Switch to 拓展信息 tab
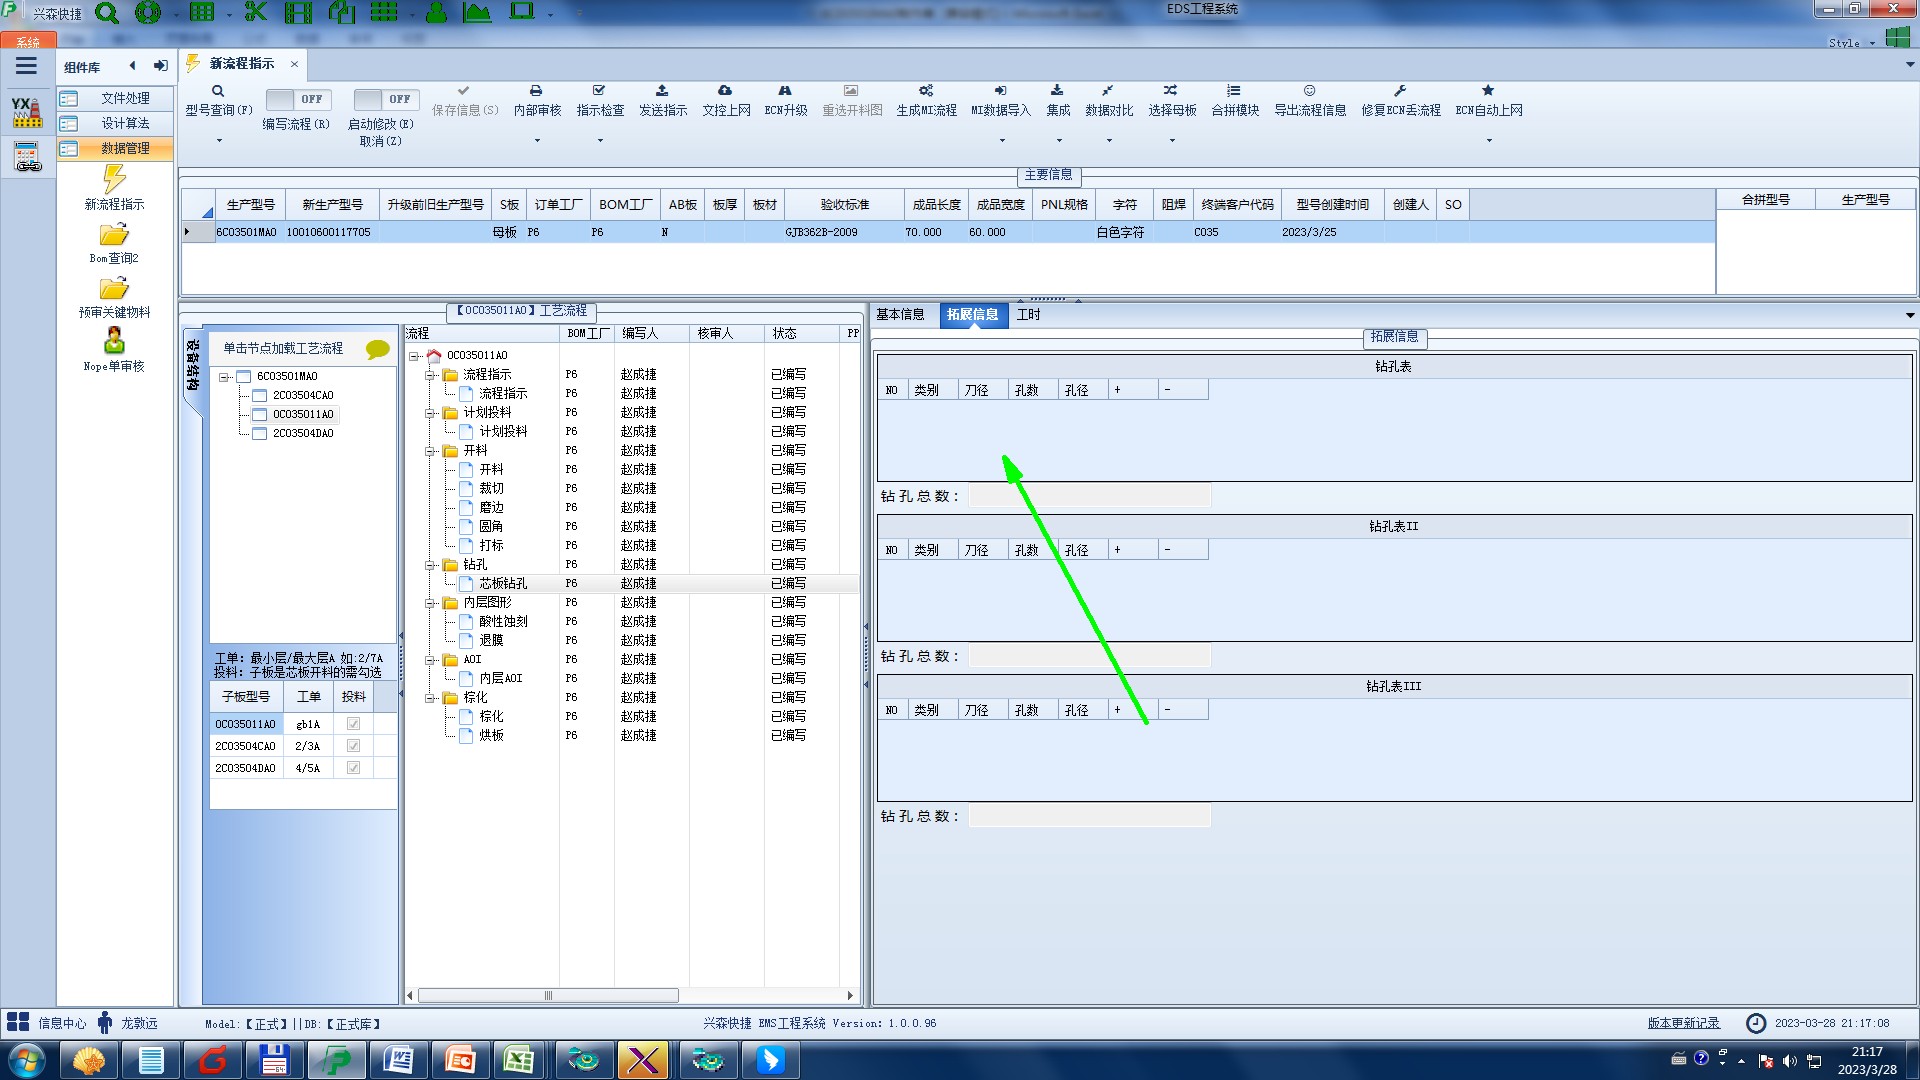Screen dimensions: 1920x1080 click(972, 315)
